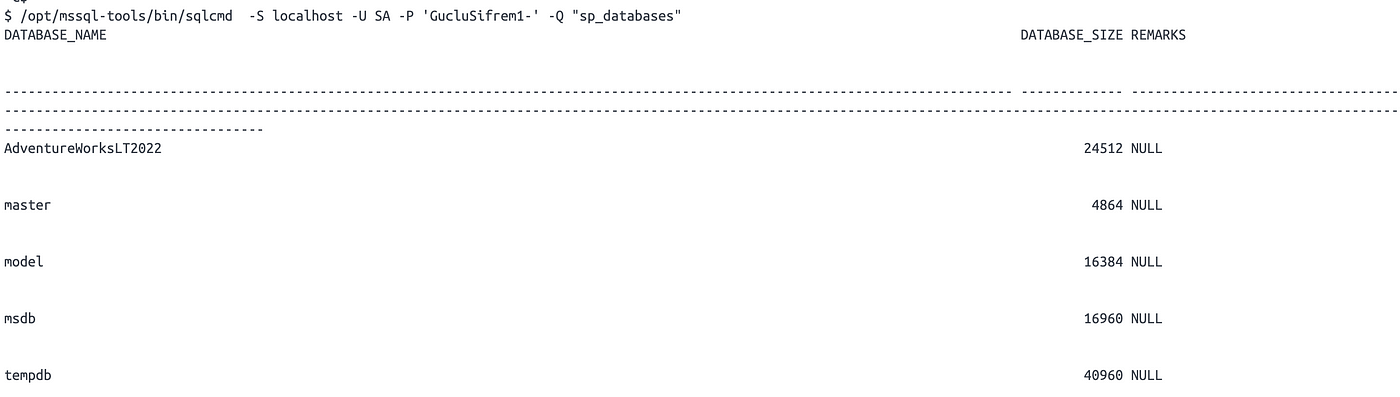1400x397 pixels.
Task: Click the msdb database entry
Action: [20, 318]
